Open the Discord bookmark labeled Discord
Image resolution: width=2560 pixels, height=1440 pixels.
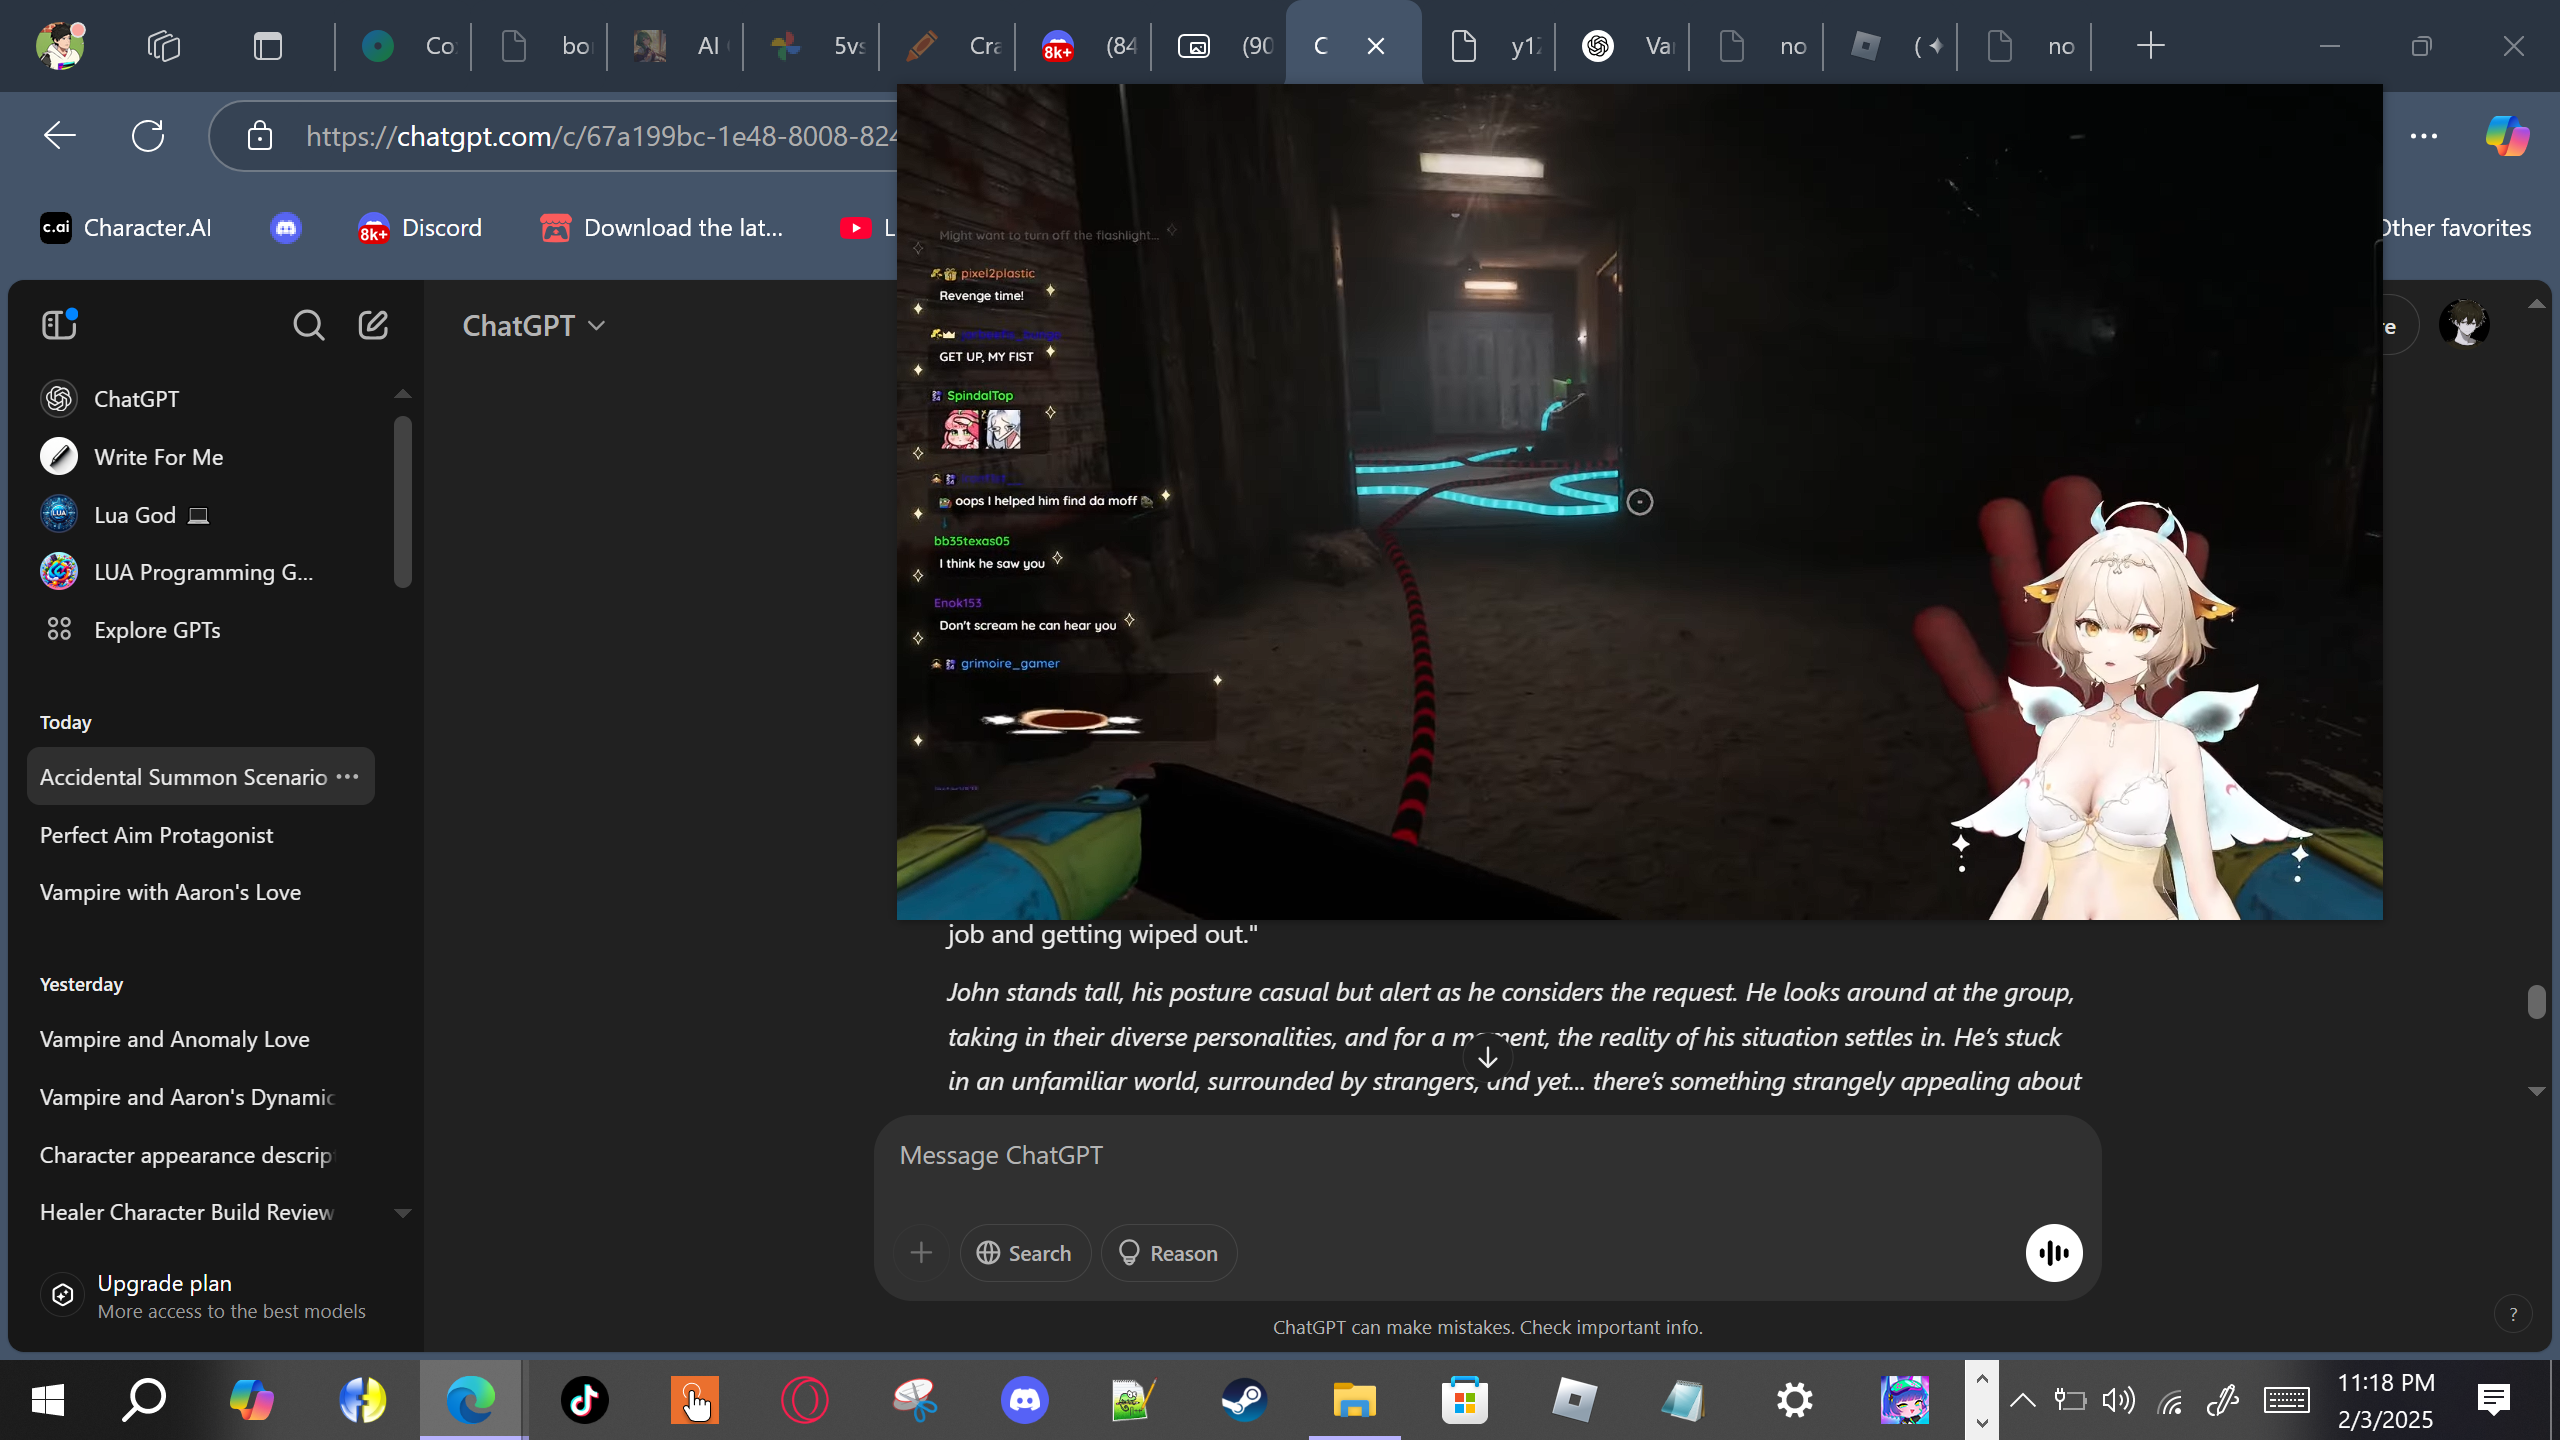[420, 228]
